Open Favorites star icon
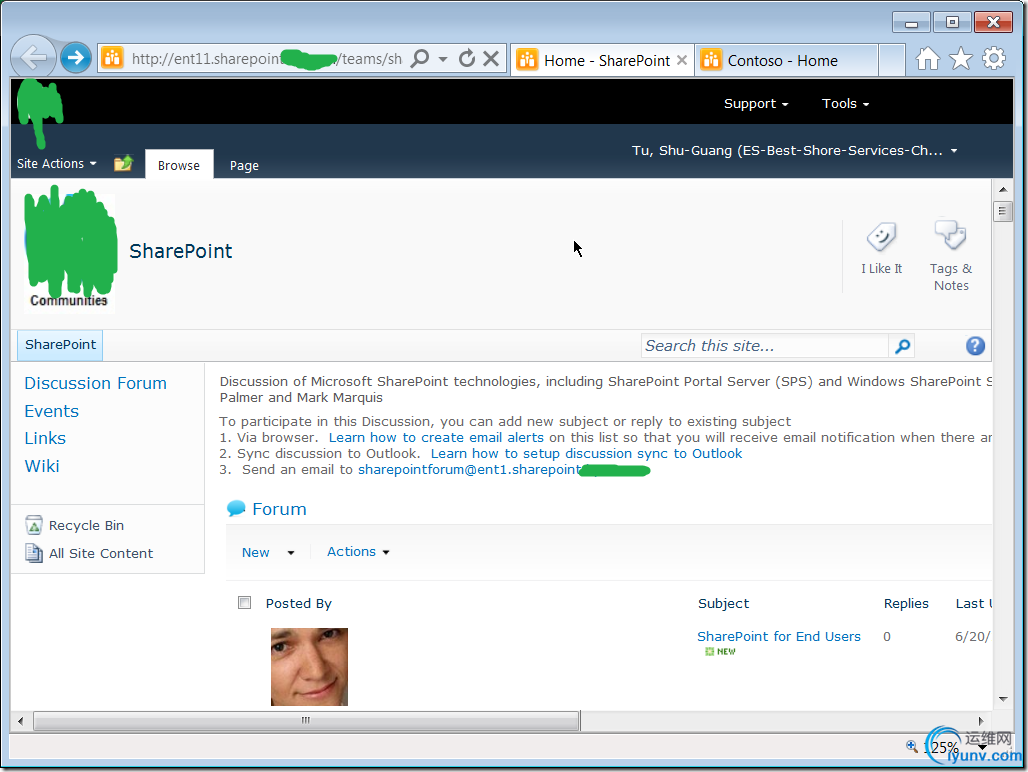The width and height of the screenshot is (1028, 772). (x=960, y=59)
